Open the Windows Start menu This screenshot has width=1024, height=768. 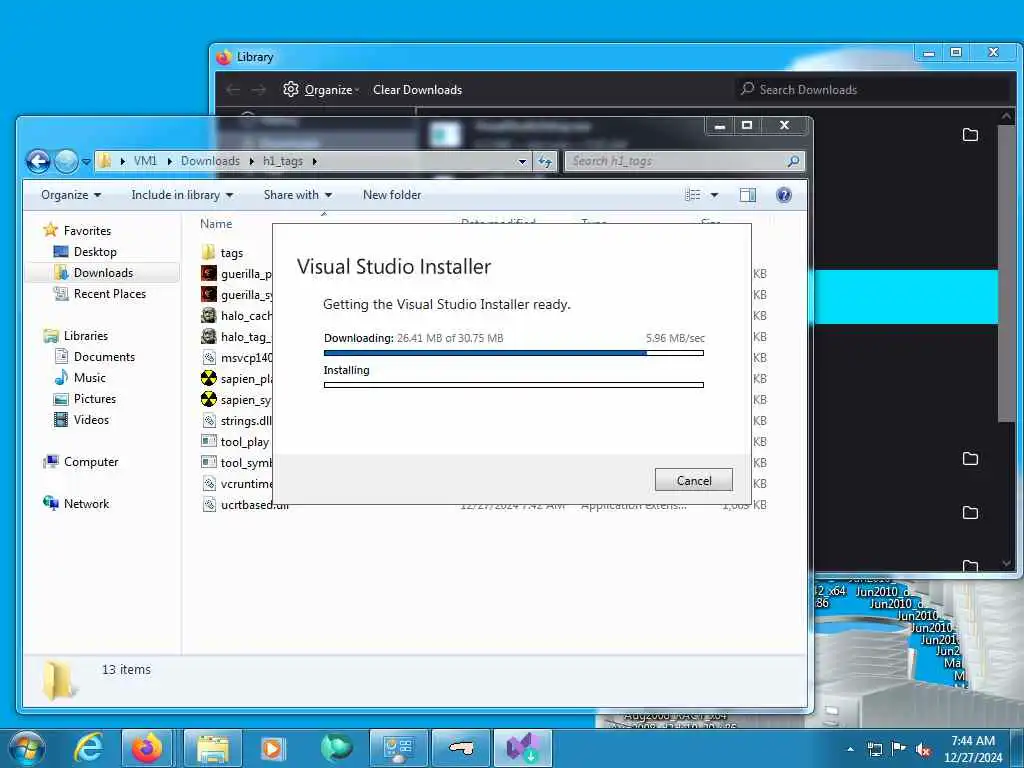pyautogui.click(x=27, y=748)
